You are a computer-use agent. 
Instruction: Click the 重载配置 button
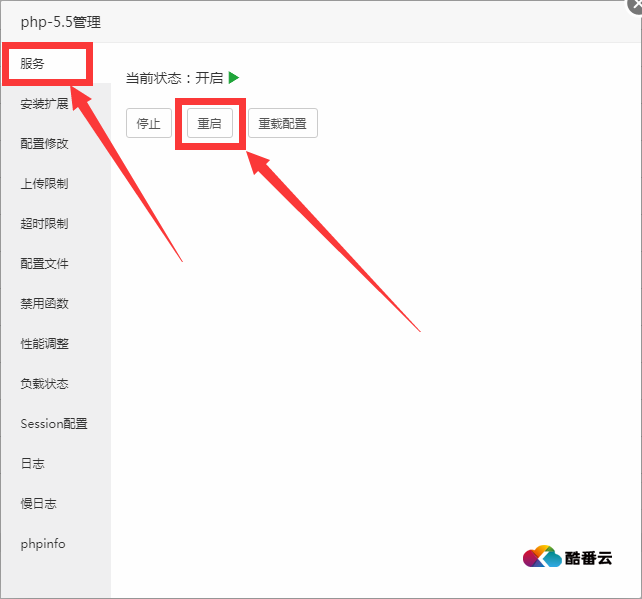[282, 124]
